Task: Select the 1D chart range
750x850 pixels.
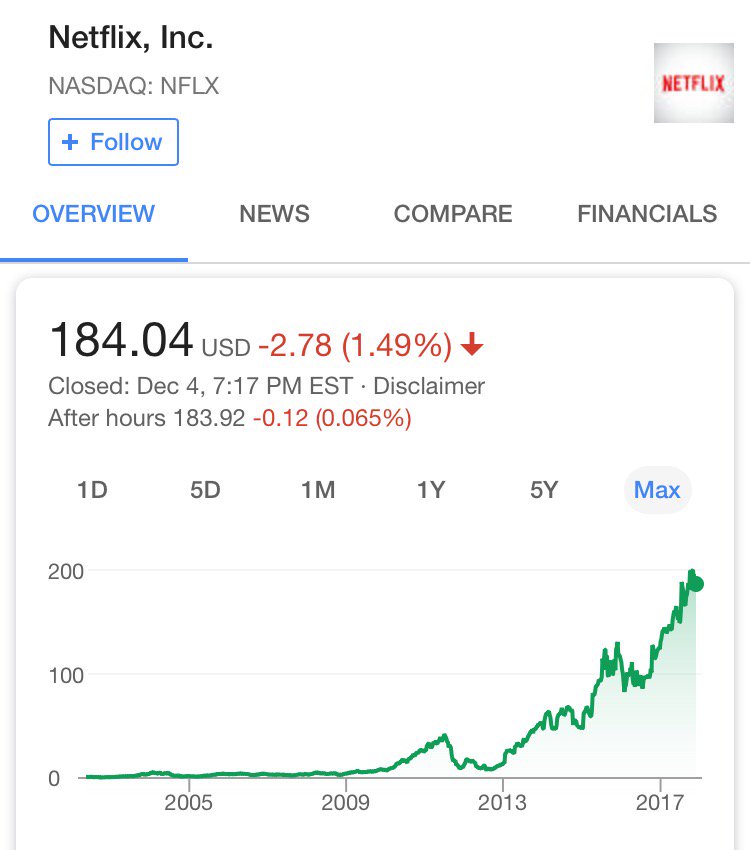Action: 92,490
